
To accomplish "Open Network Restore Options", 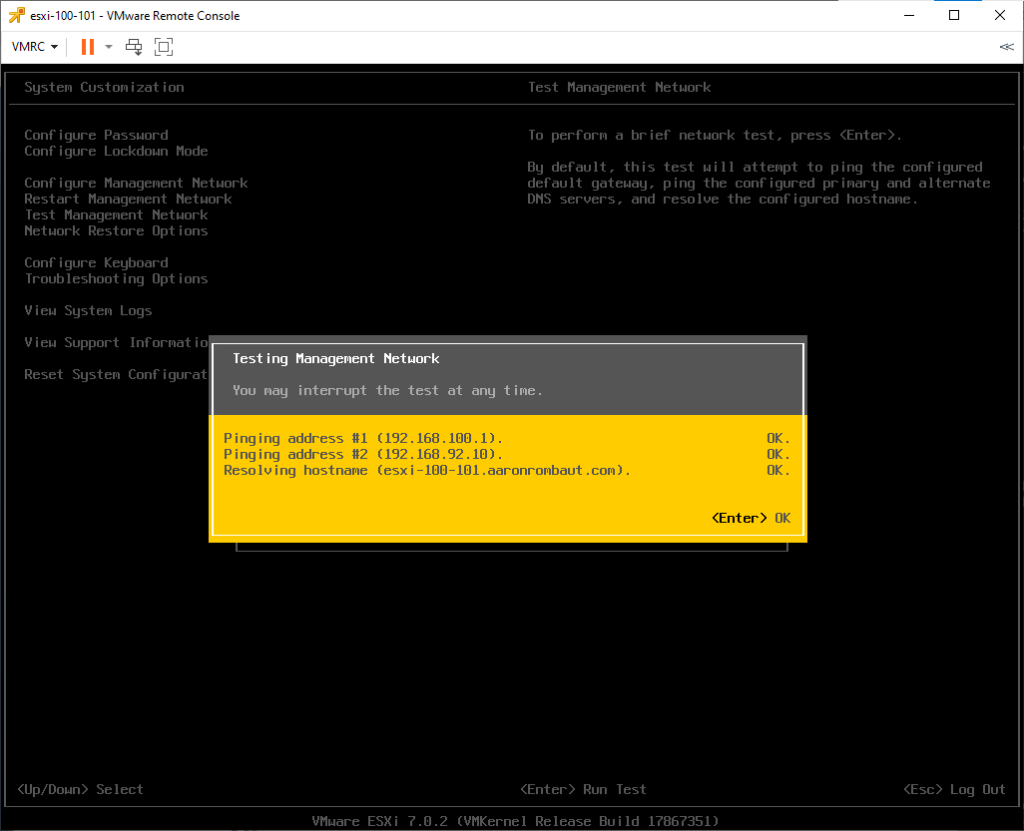I will [116, 231].
